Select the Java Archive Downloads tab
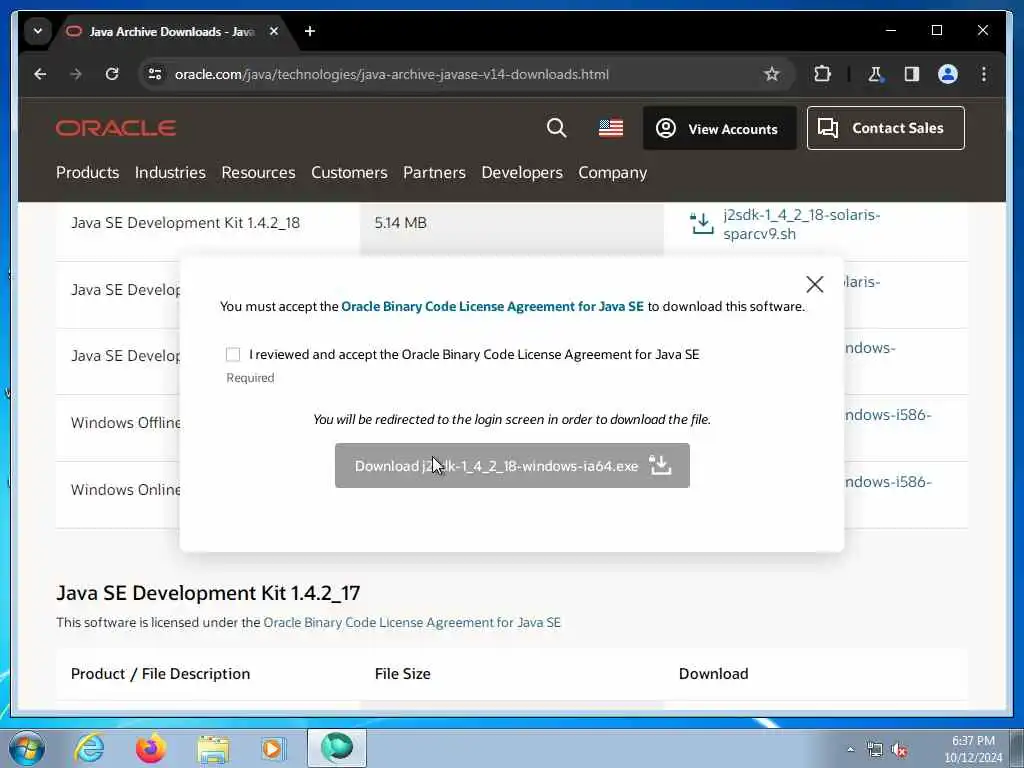This screenshot has height=768, width=1024. [171, 31]
